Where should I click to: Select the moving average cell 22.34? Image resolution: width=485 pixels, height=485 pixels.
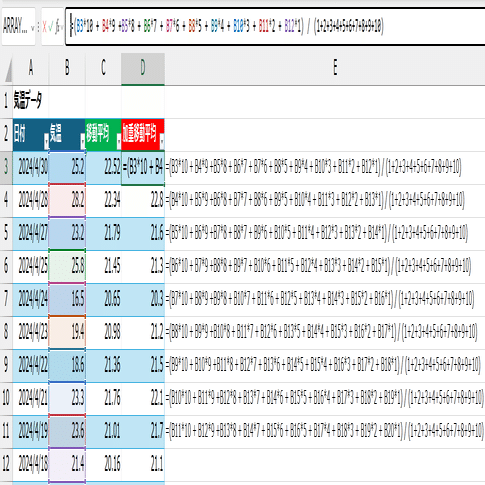pos(103,200)
